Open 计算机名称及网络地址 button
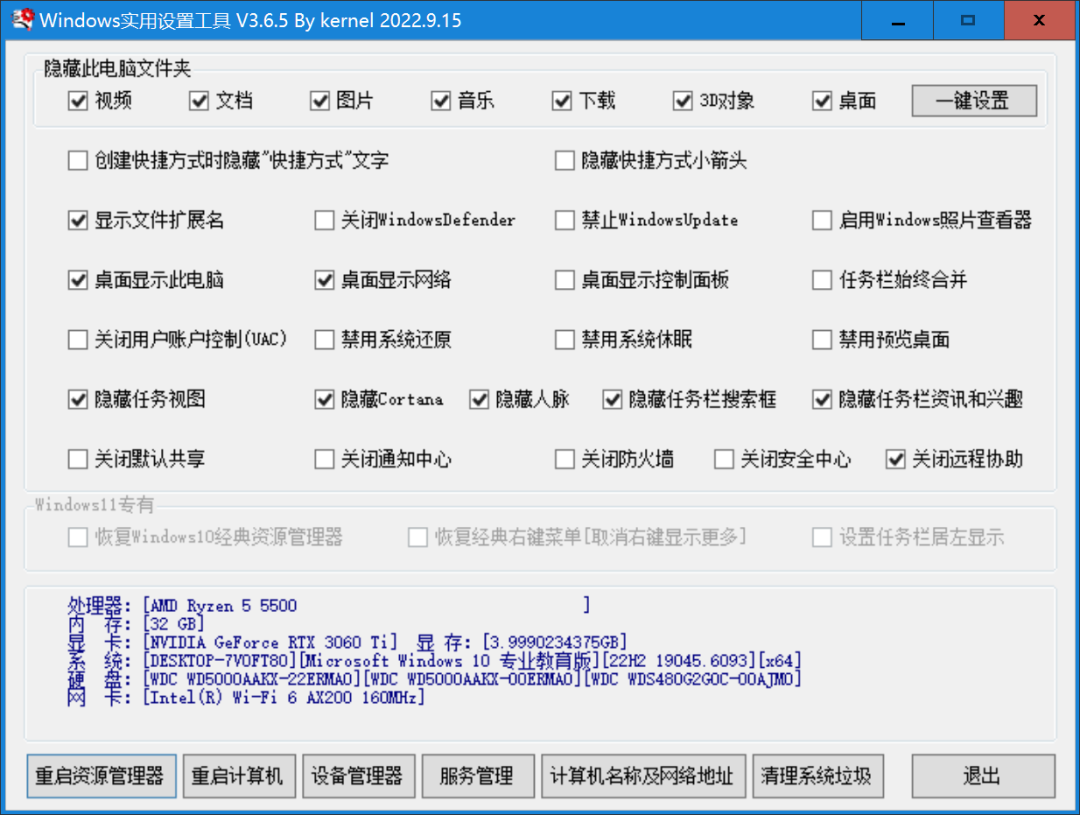The image size is (1080, 815). pyautogui.click(x=643, y=776)
